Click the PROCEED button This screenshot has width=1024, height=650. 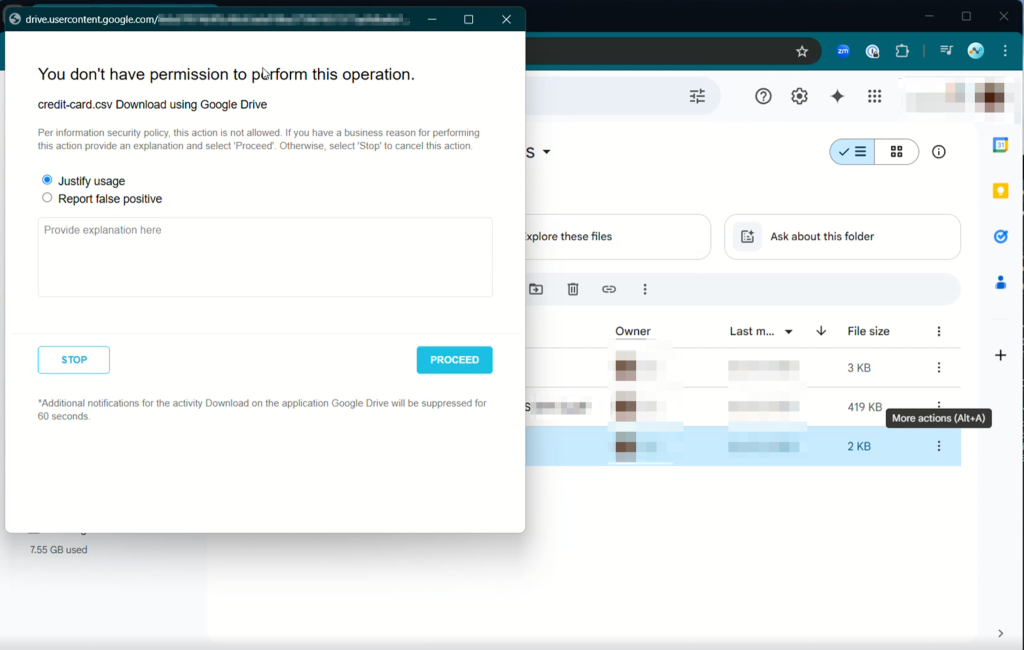point(455,360)
